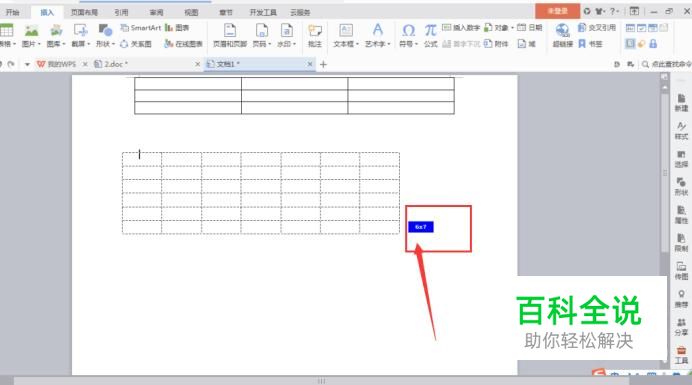Image resolution: width=692 pixels, height=385 pixels.
Task: Click 插入数字 insert number
Action: coord(461,28)
